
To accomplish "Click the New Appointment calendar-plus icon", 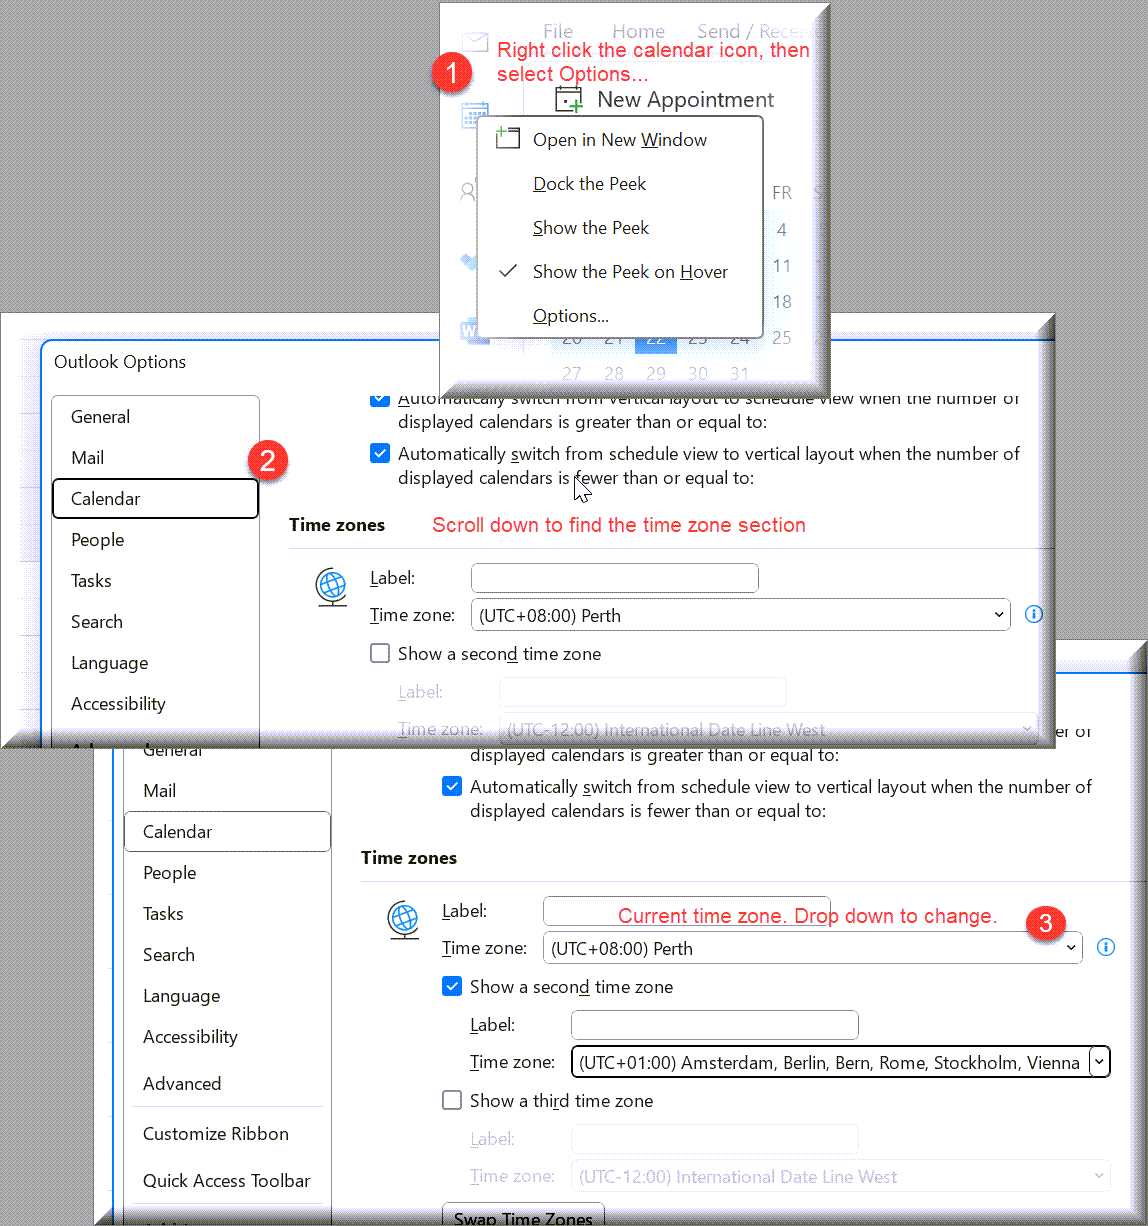I will pyautogui.click(x=569, y=100).
